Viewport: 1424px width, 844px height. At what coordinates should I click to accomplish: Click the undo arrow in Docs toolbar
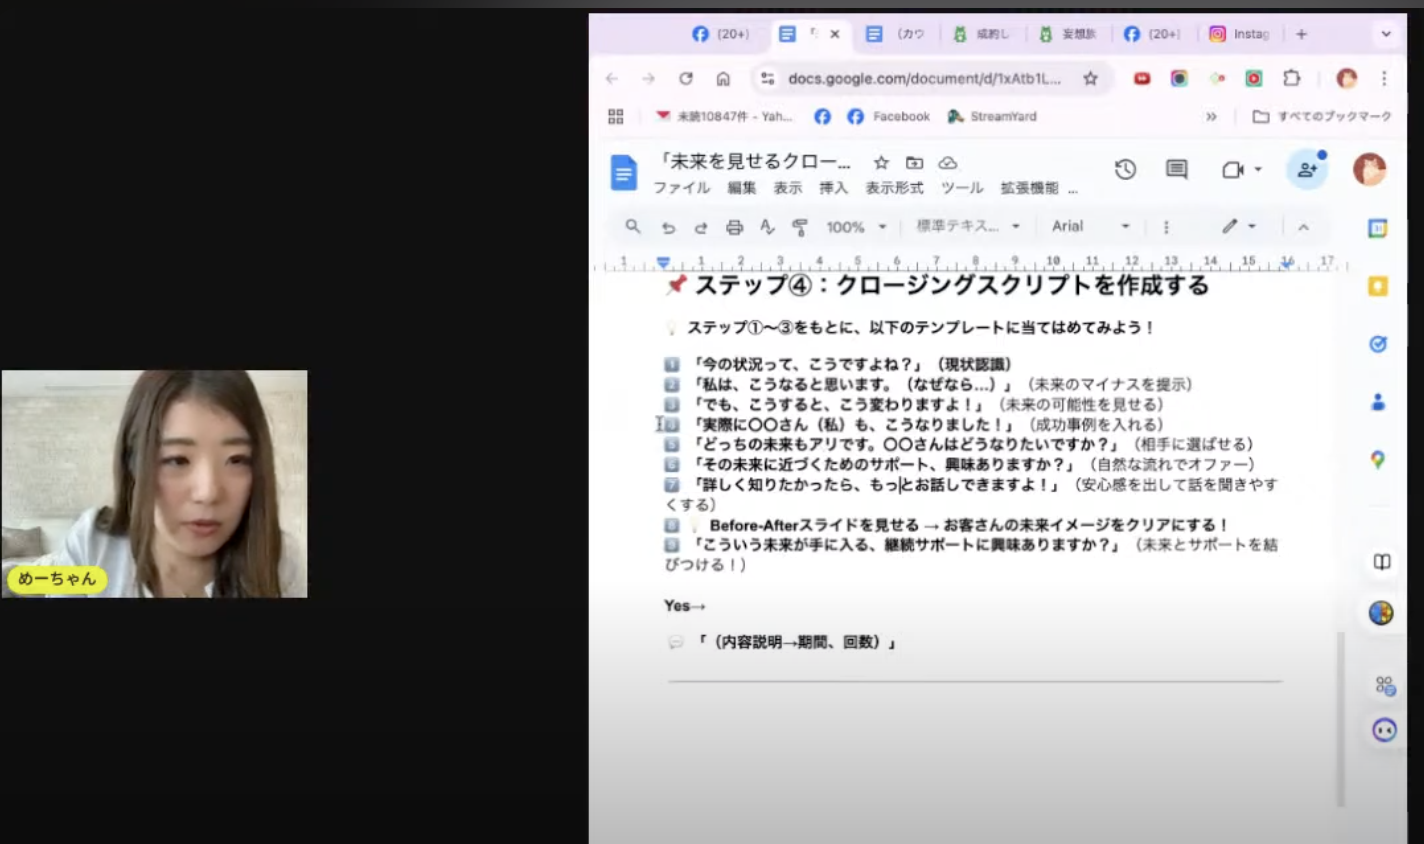coord(668,227)
